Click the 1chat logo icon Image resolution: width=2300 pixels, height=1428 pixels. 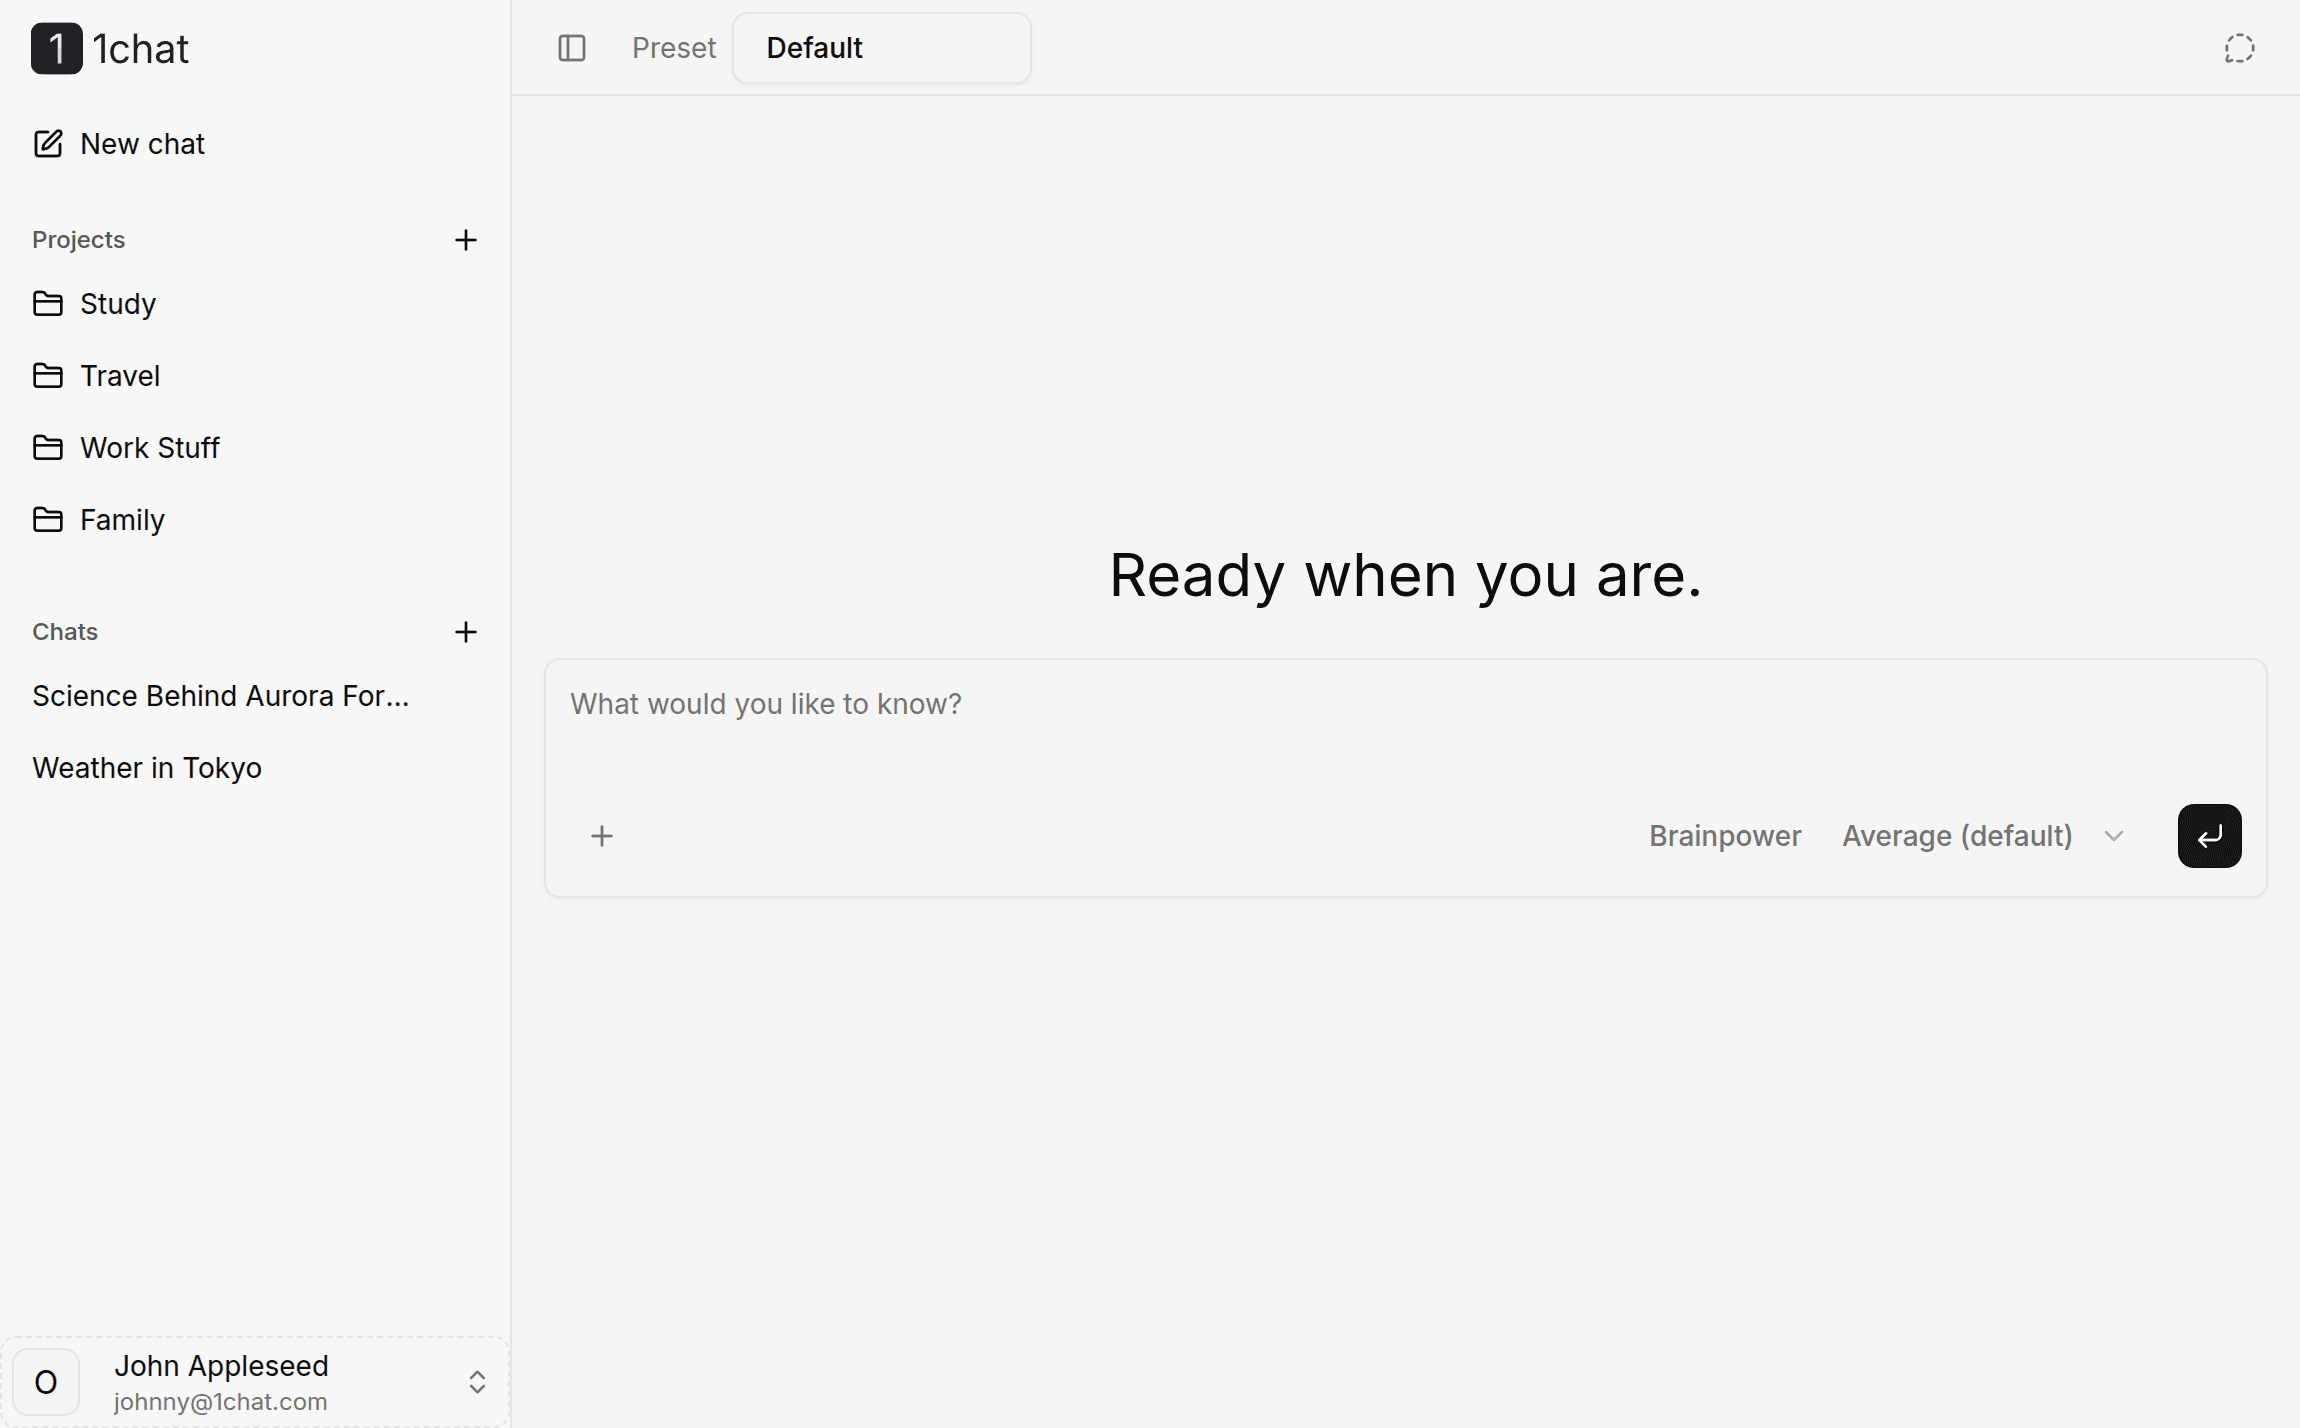(56, 48)
